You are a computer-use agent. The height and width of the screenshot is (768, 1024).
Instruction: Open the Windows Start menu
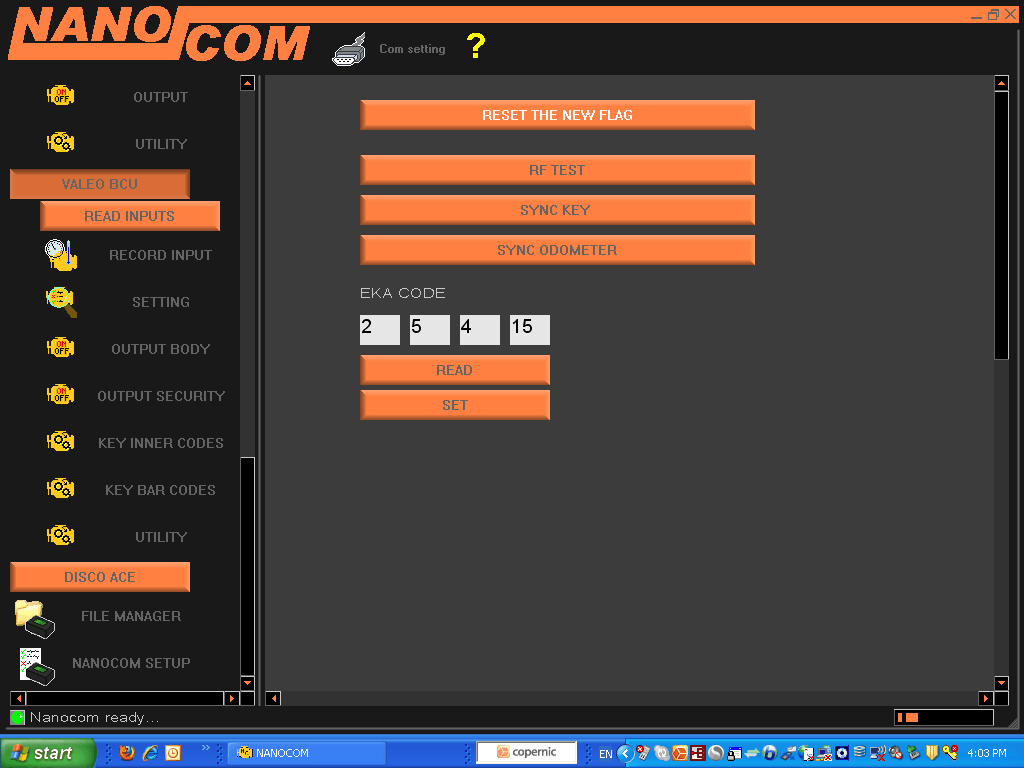pos(47,753)
